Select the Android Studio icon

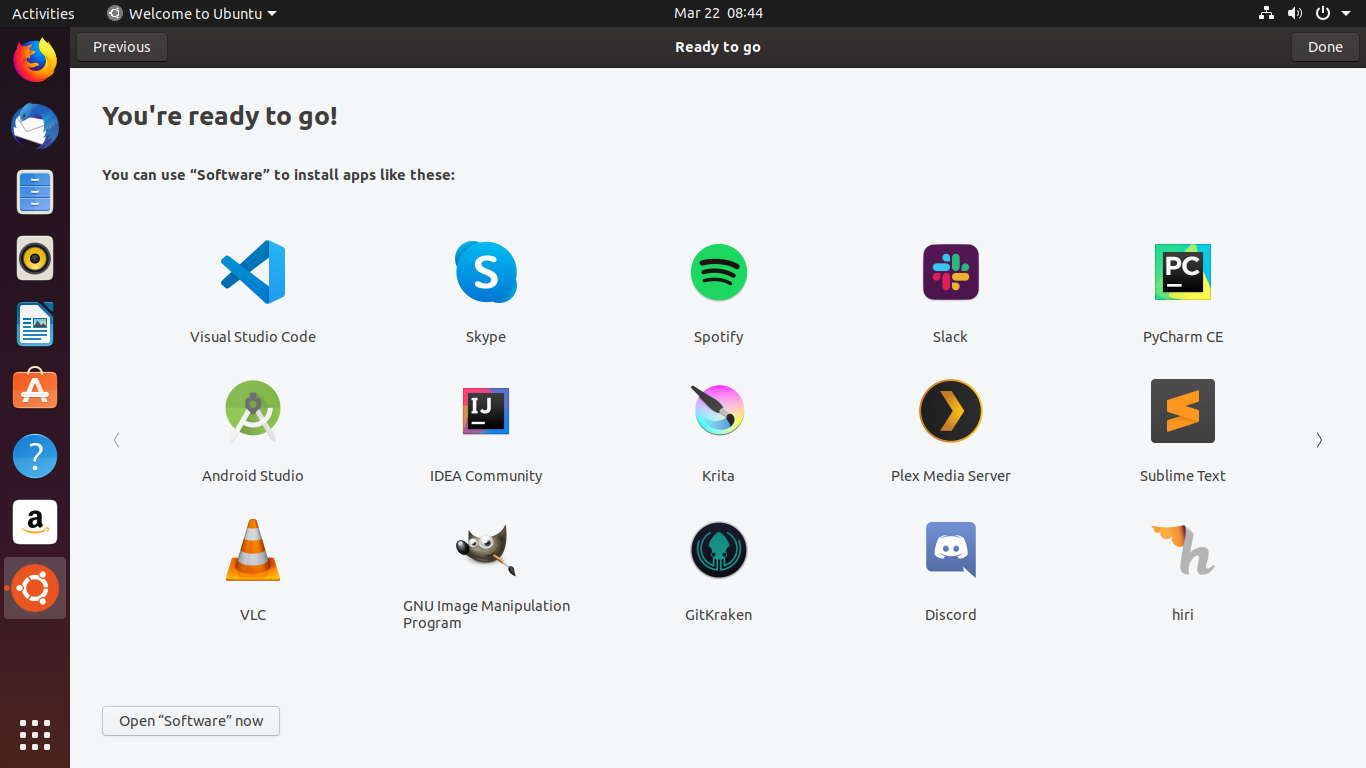click(253, 411)
